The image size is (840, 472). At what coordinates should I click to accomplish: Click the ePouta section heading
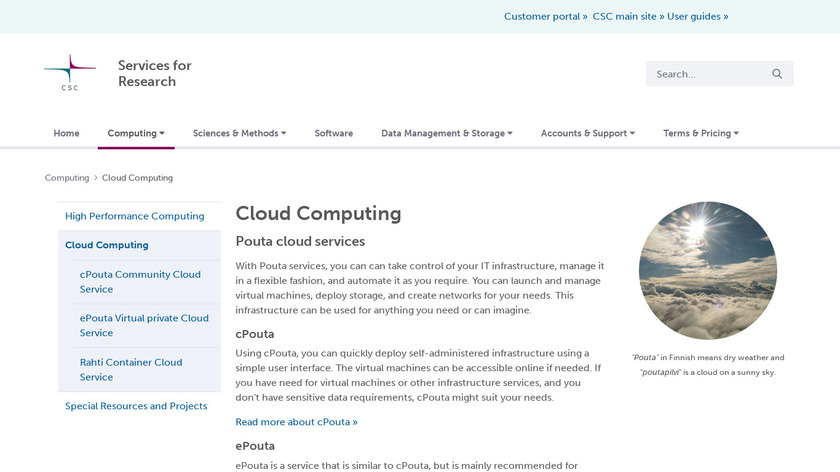[x=255, y=446]
